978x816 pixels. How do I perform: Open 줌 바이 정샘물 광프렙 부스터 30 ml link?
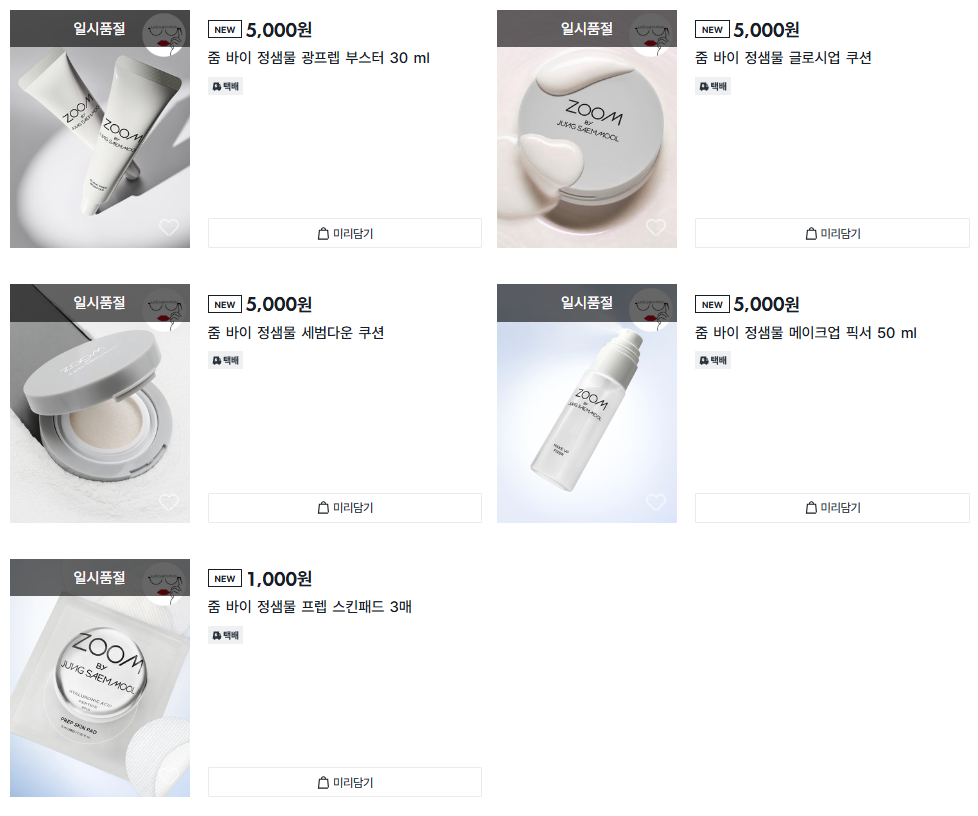(319, 58)
